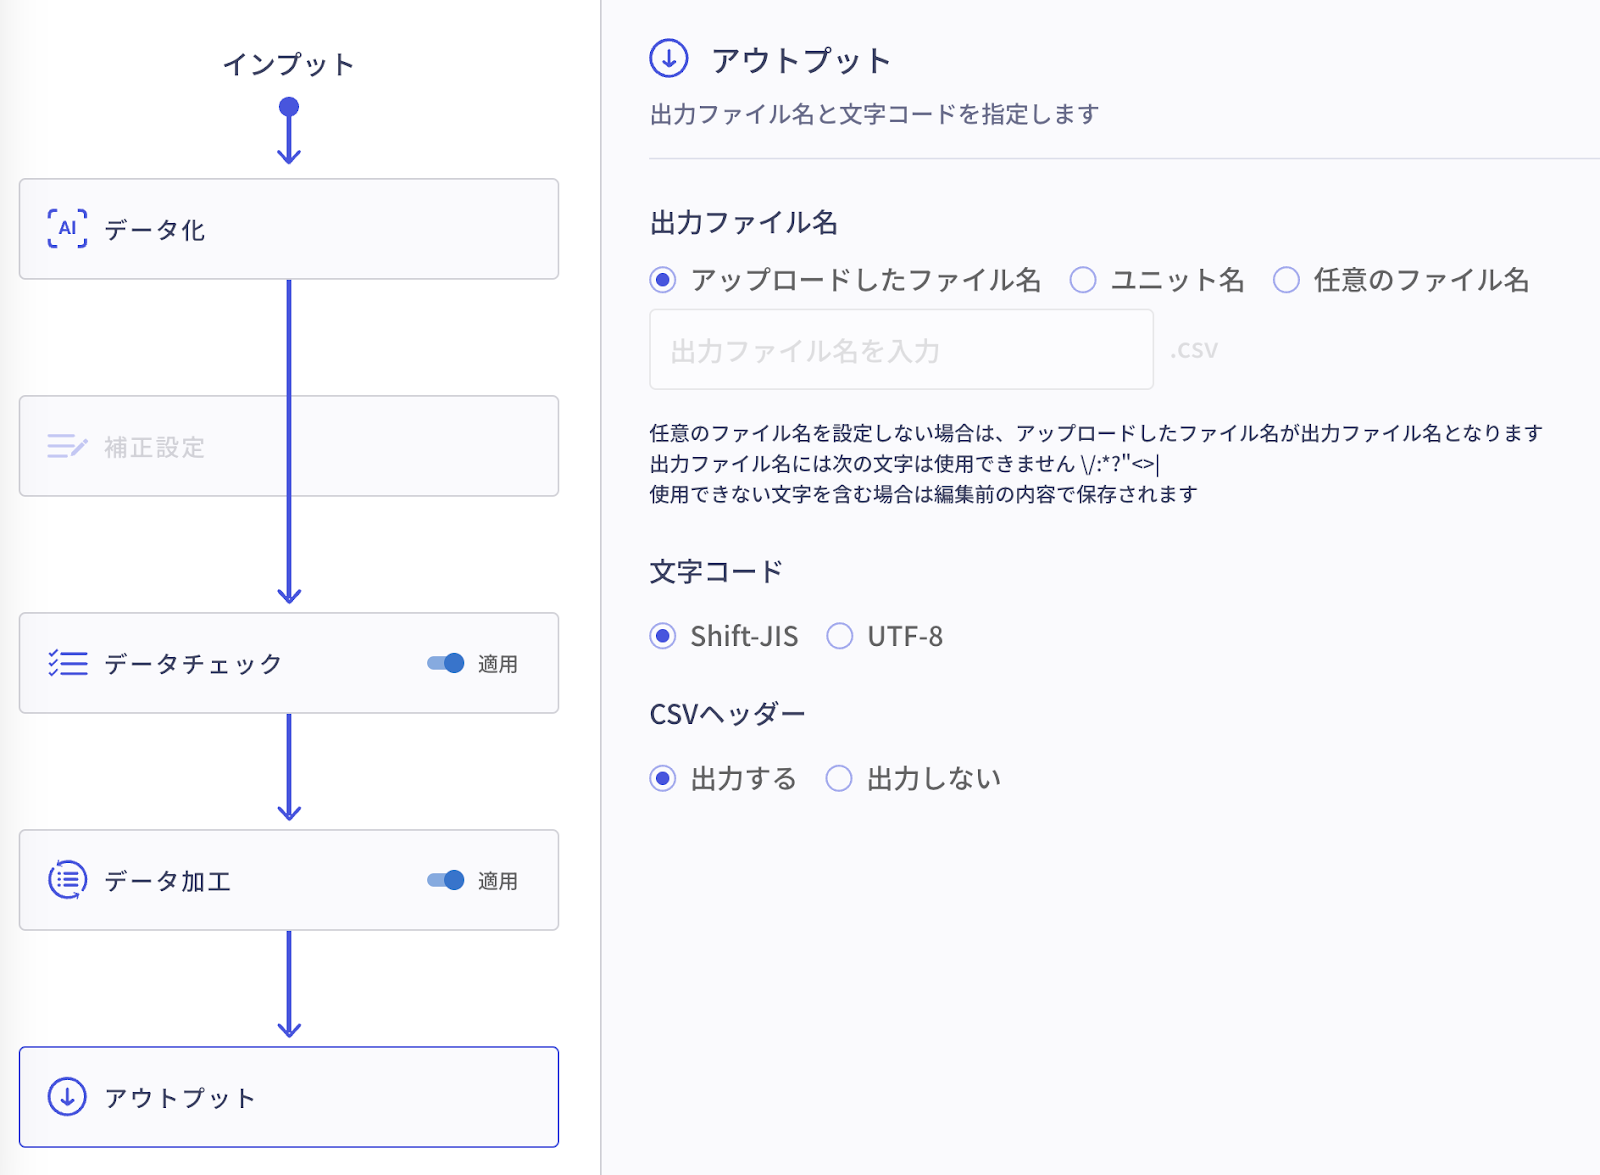Open the データチェック workflow step
1600x1175 pixels.
click(x=289, y=663)
